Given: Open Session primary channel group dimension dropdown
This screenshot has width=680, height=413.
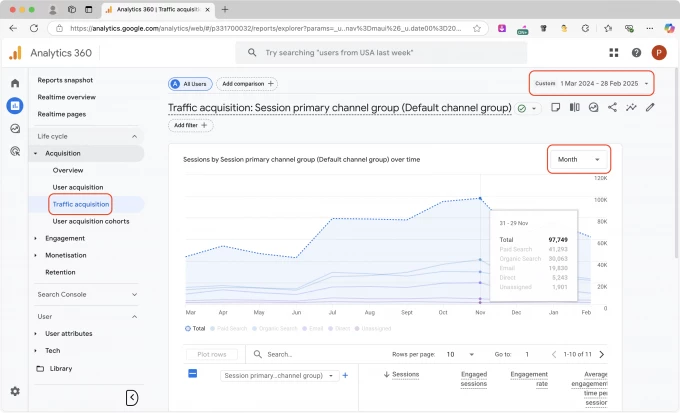Looking at the screenshot, I should 278,375.
